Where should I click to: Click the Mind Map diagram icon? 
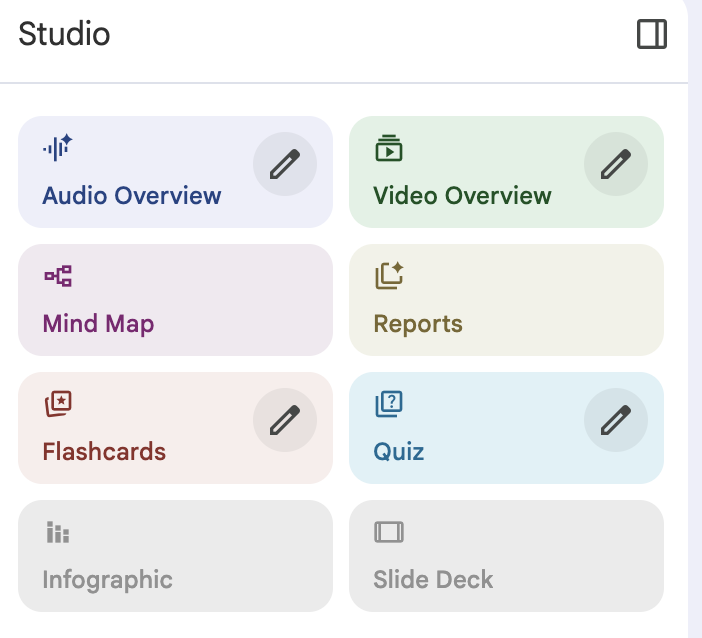coord(58,276)
